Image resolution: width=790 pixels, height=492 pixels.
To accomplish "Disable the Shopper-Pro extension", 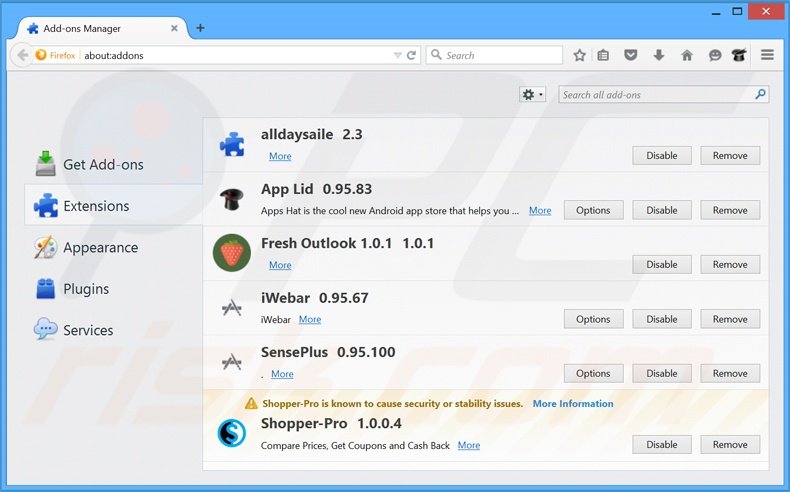I will click(x=662, y=445).
